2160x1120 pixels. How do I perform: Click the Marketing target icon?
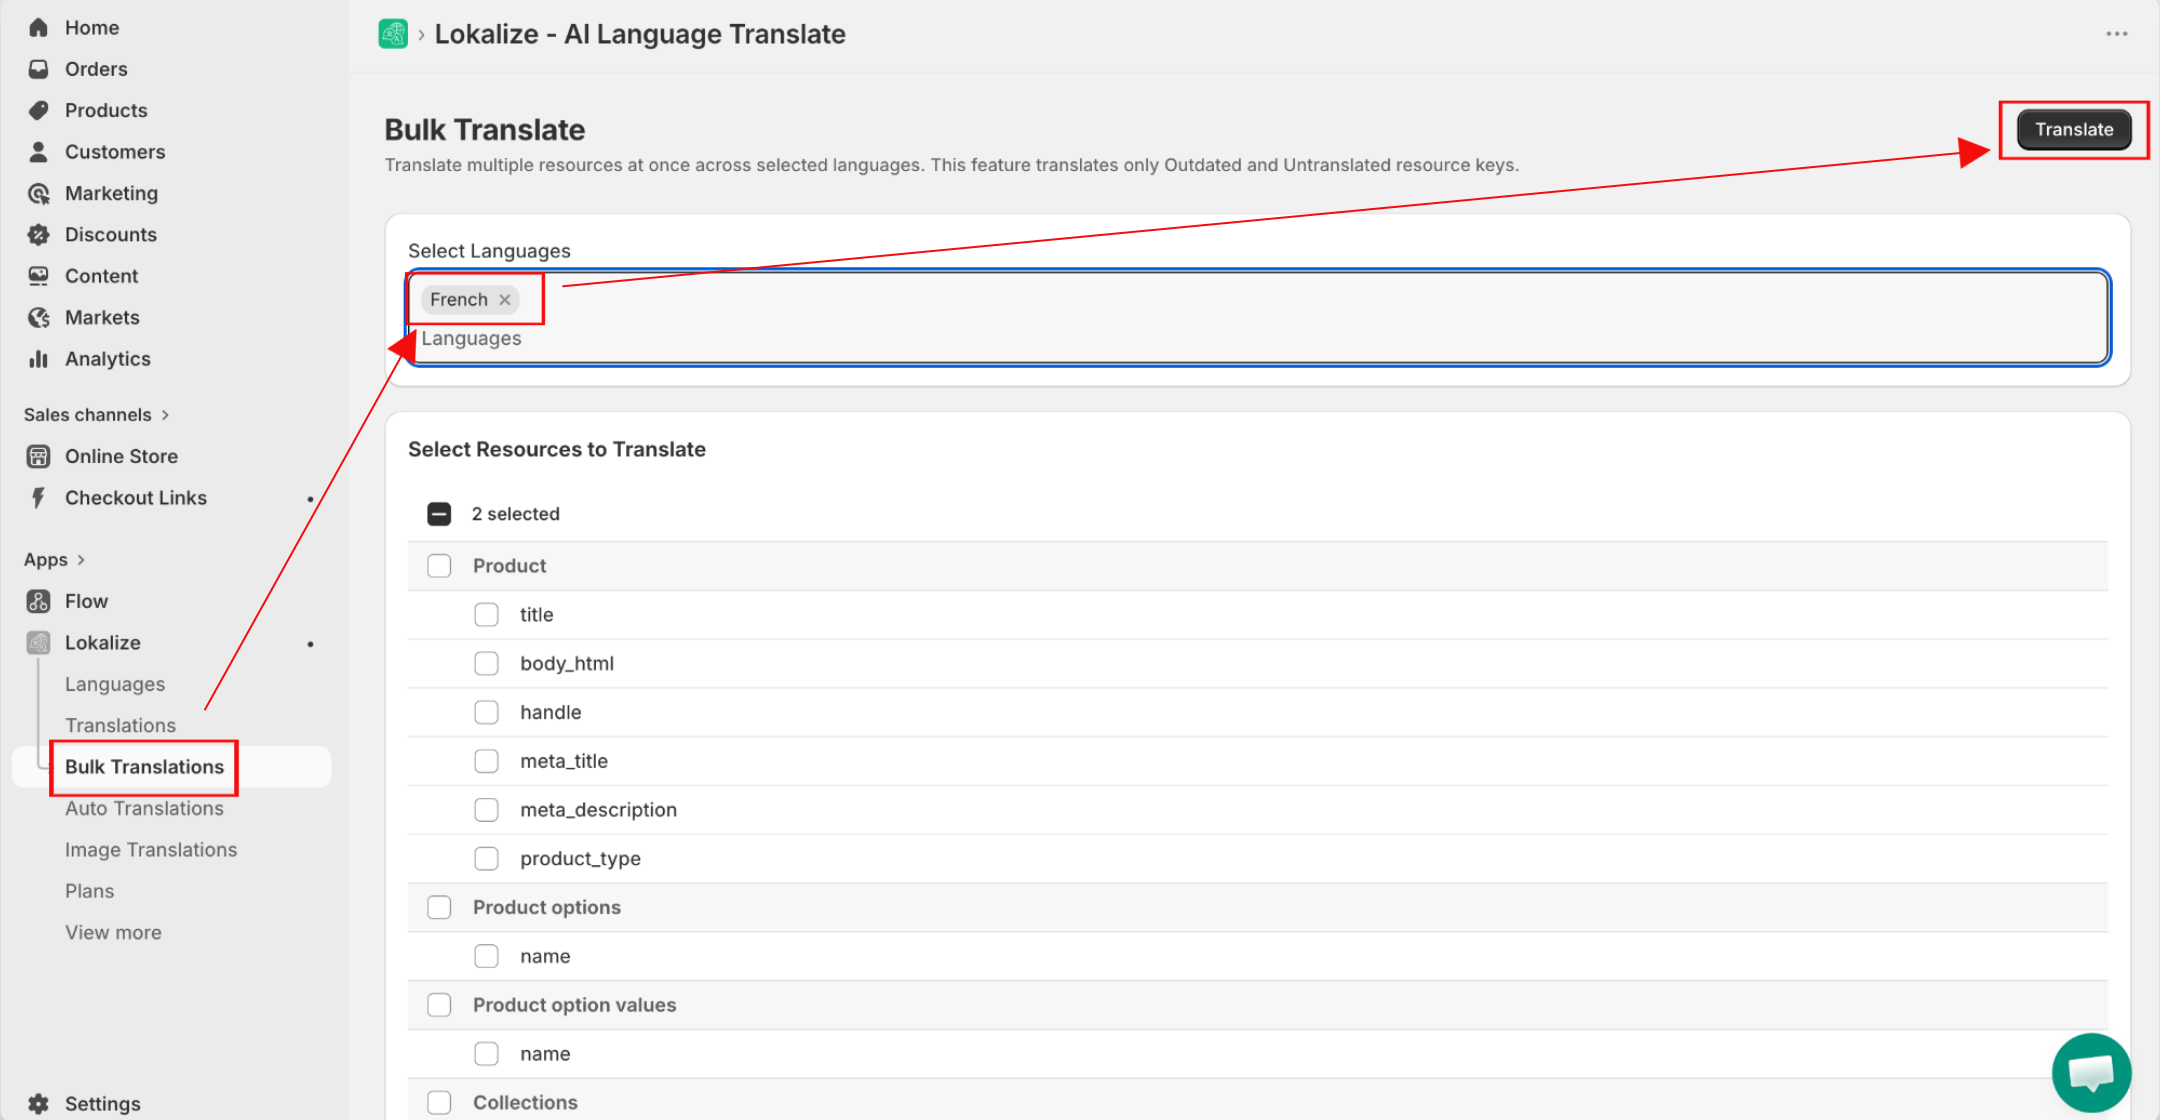tap(38, 193)
